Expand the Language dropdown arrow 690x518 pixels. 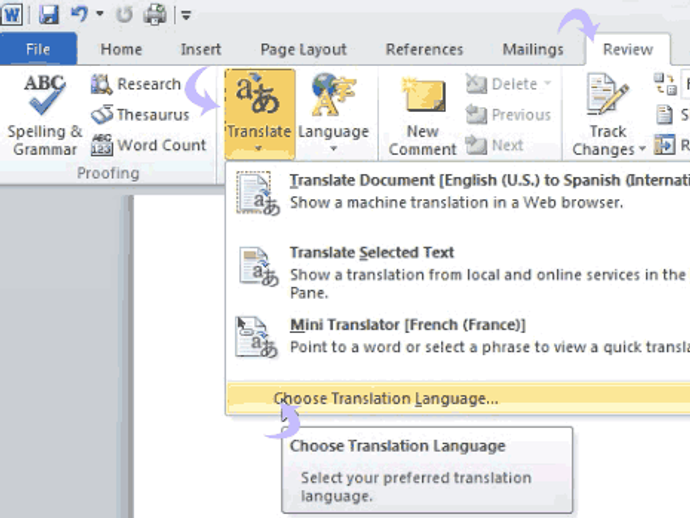tap(334, 149)
